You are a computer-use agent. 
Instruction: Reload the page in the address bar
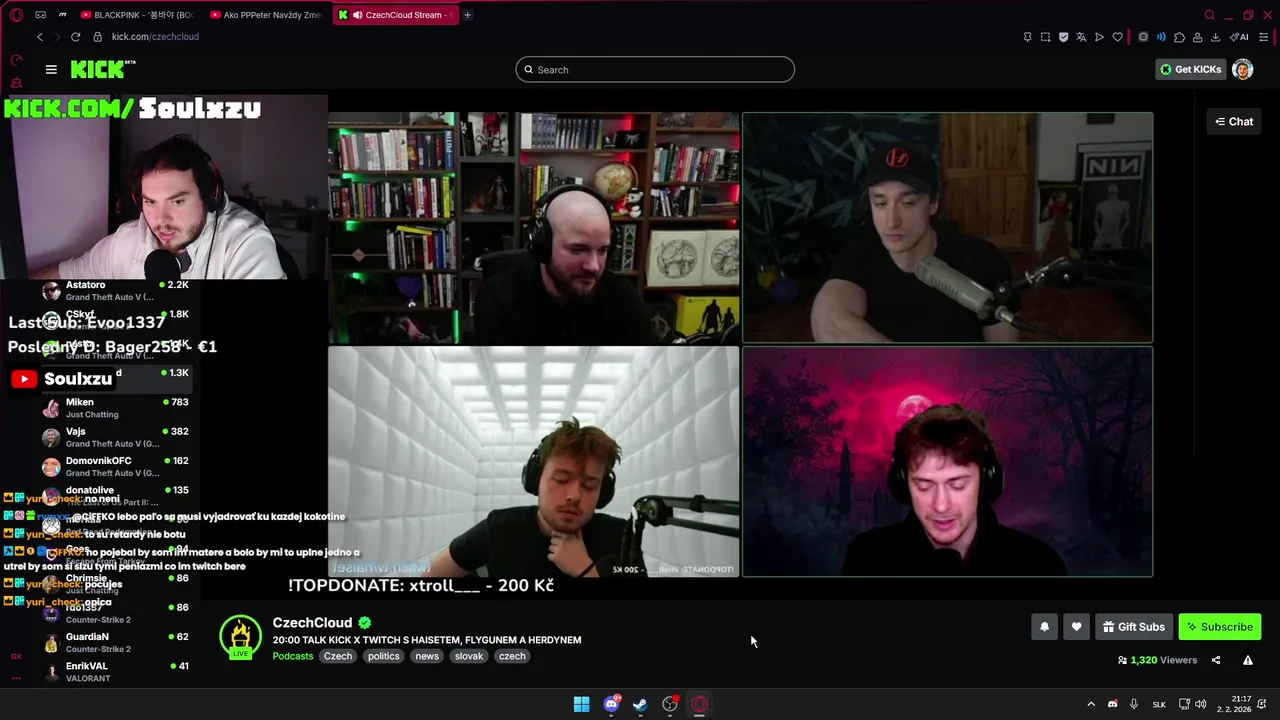tap(75, 37)
